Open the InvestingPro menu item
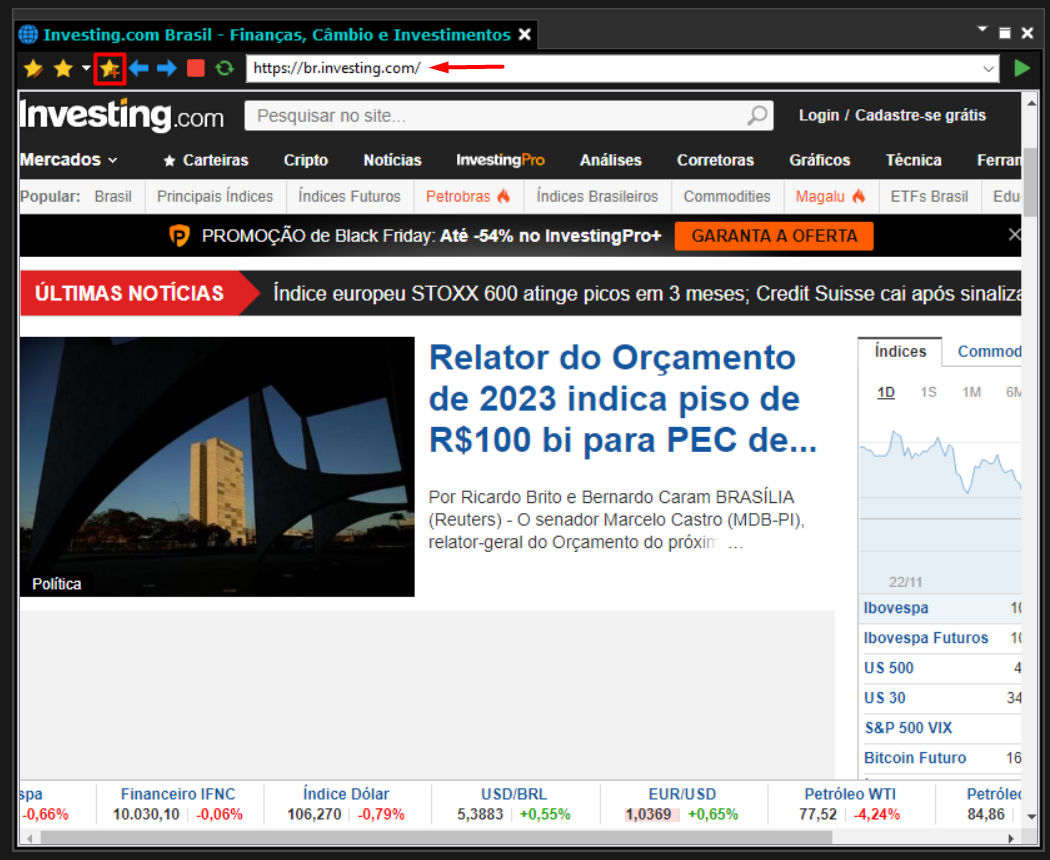The image size is (1050, 860). (500, 160)
